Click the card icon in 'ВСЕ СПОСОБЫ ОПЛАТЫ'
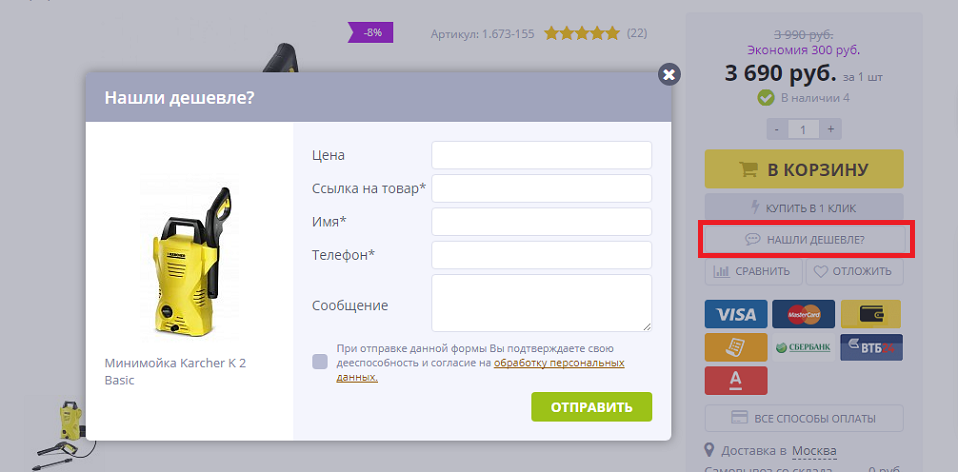The image size is (958, 472). pos(740,418)
